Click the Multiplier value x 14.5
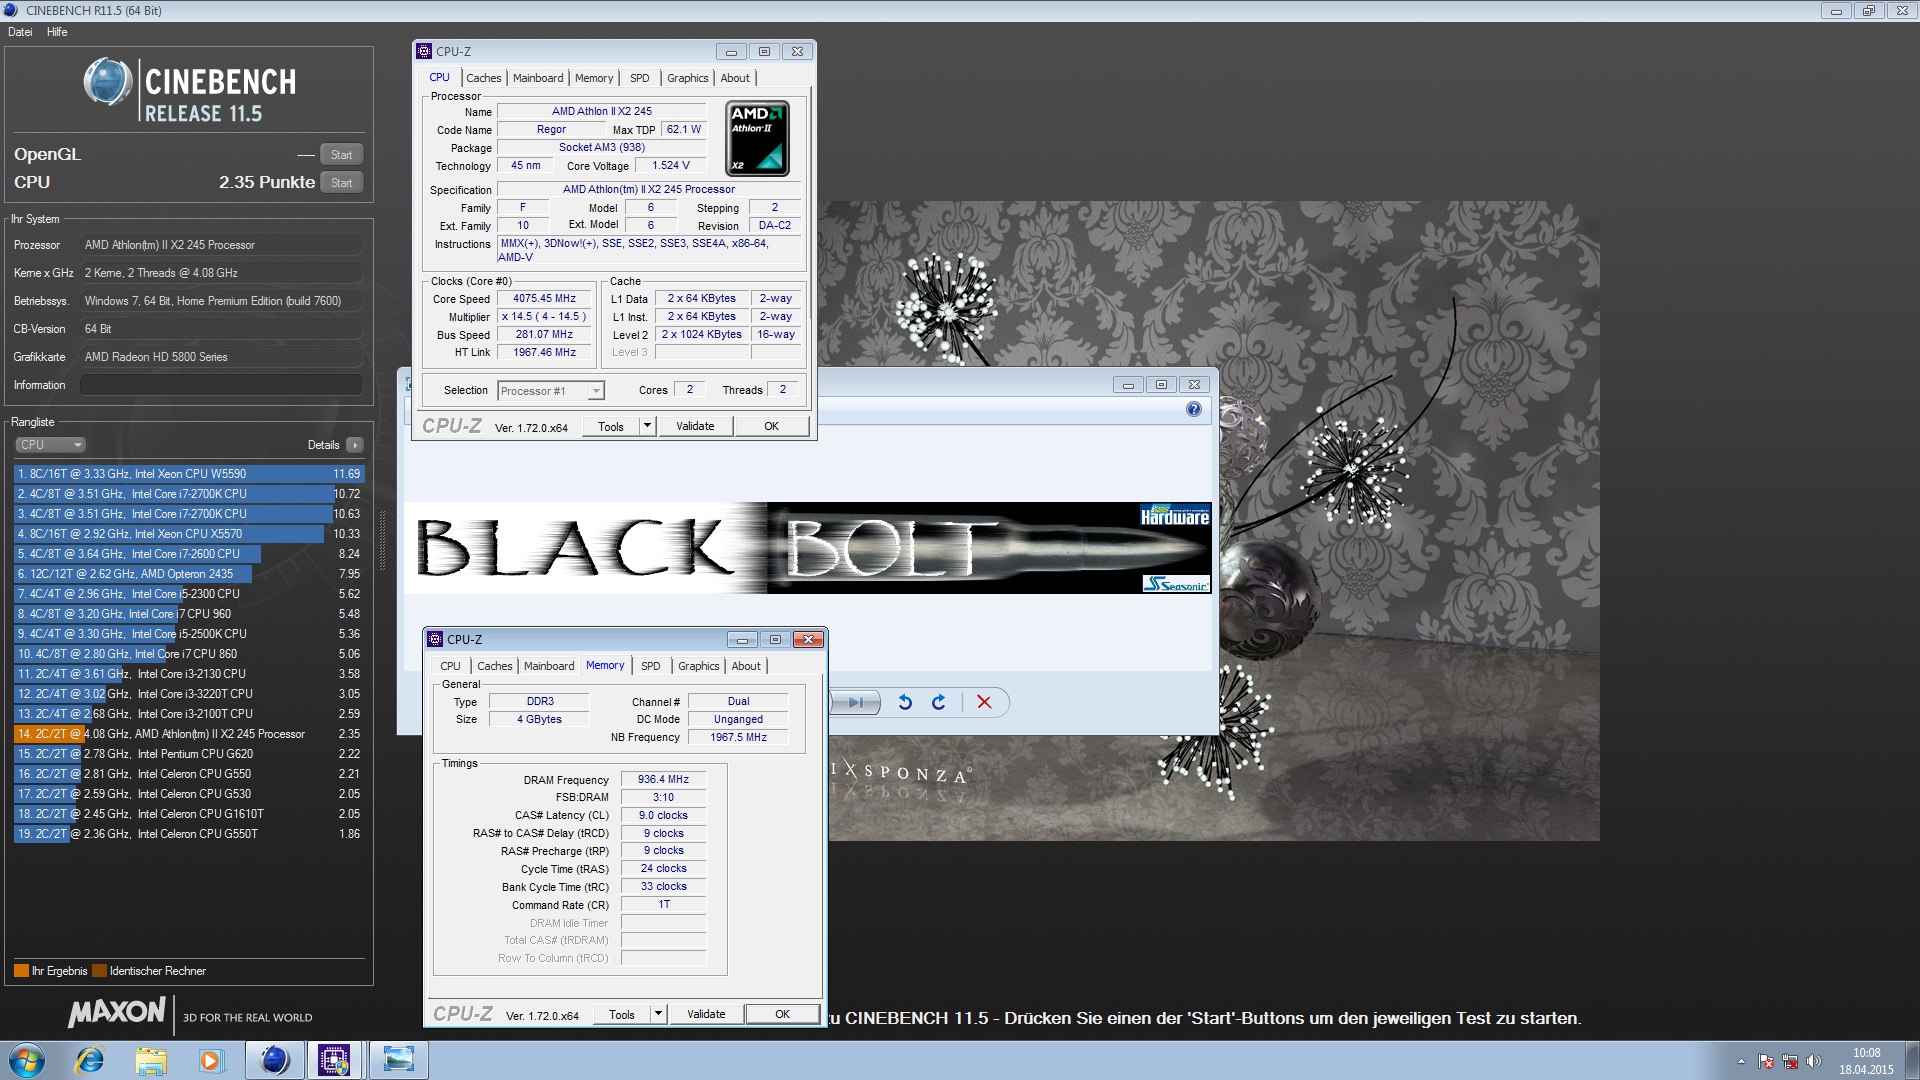The image size is (1920, 1080). click(x=545, y=317)
